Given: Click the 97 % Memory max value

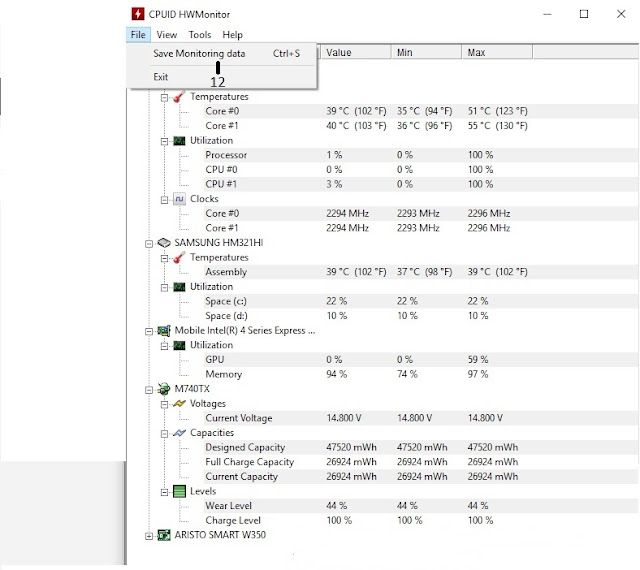Looking at the screenshot, I should click(478, 374).
